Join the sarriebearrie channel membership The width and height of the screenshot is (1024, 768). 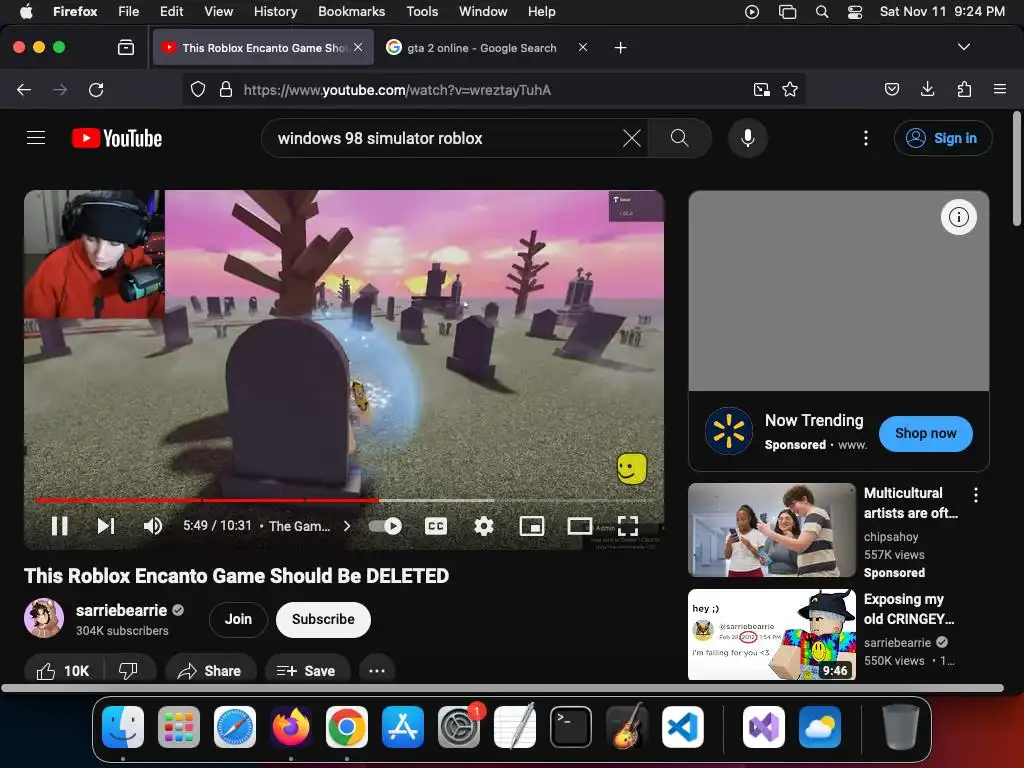point(238,619)
